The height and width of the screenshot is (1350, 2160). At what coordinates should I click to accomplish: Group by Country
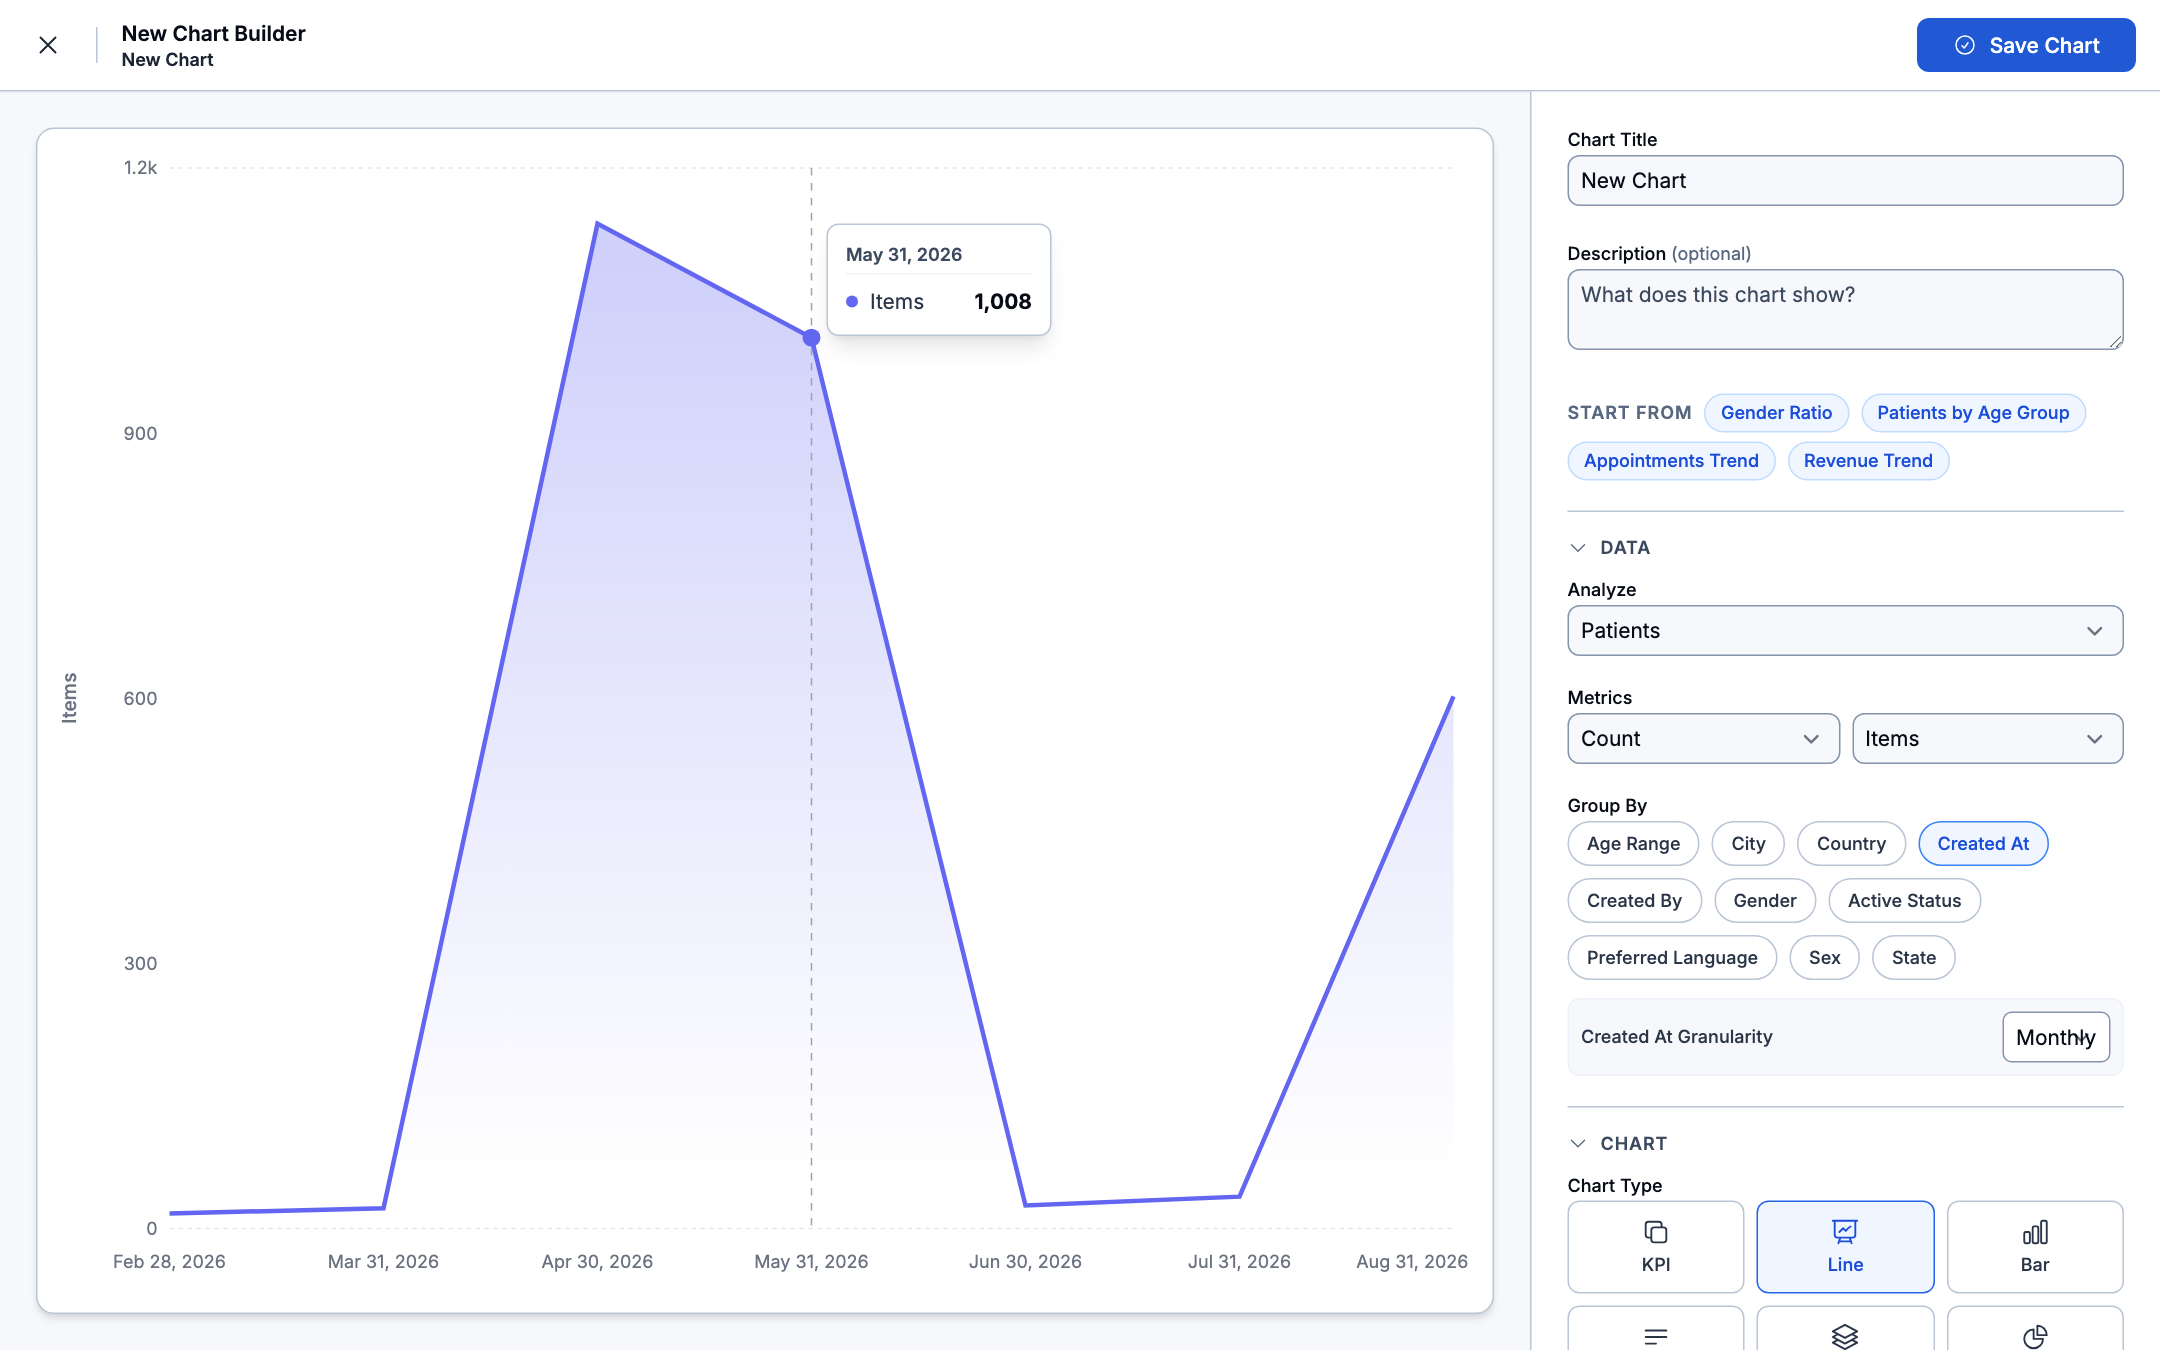point(1851,844)
